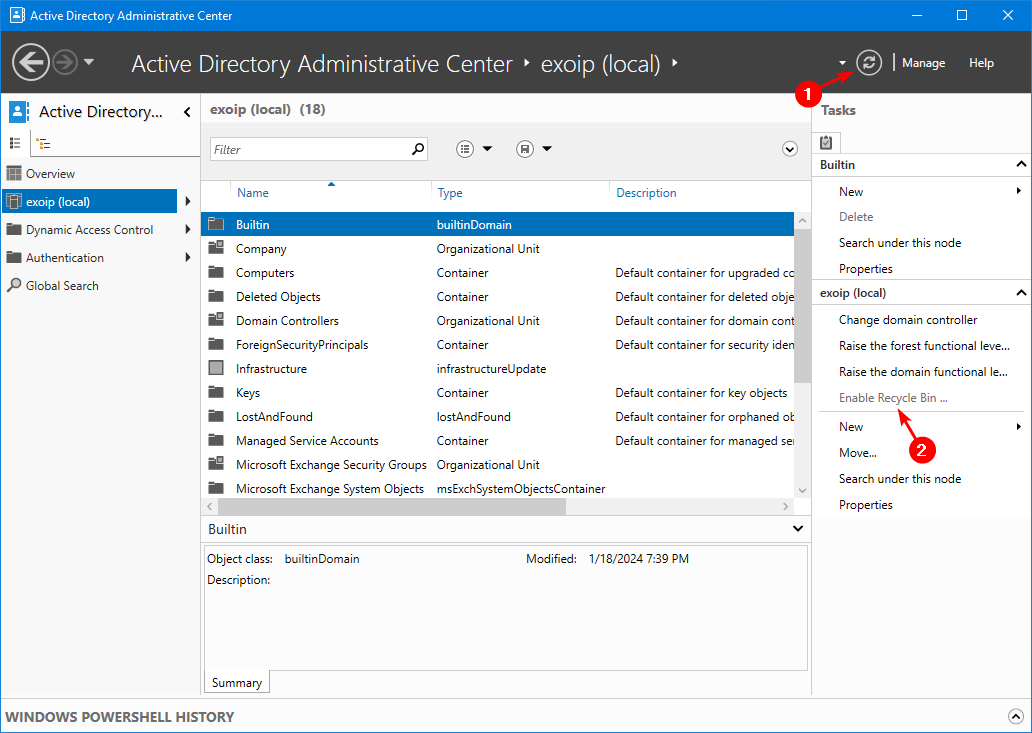Click the Tasks clipboard icon tab
Image resolution: width=1032 pixels, height=733 pixels.
[827, 142]
